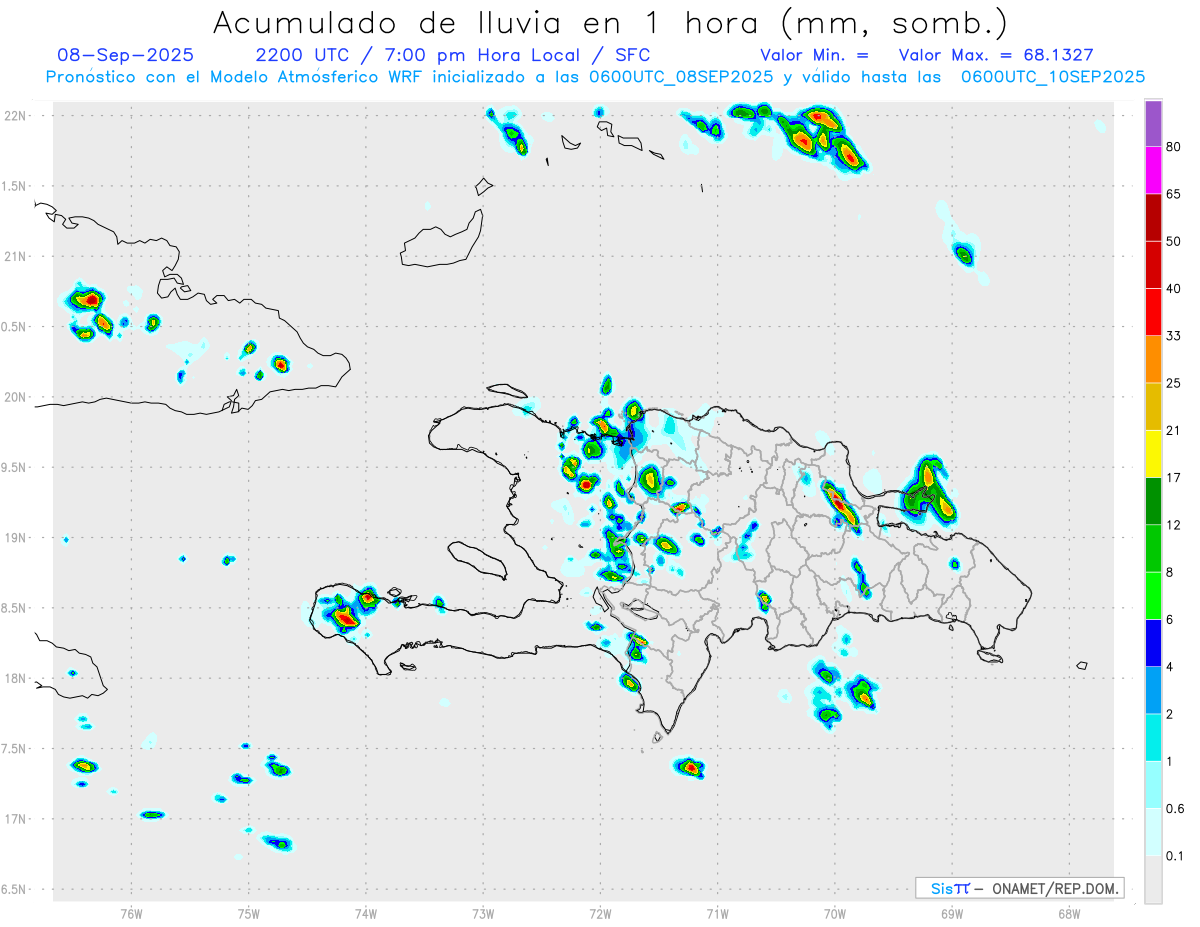Click the "Valor Max. = 68.1327" readout
The height and width of the screenshot is (927, 1200).
995,55
